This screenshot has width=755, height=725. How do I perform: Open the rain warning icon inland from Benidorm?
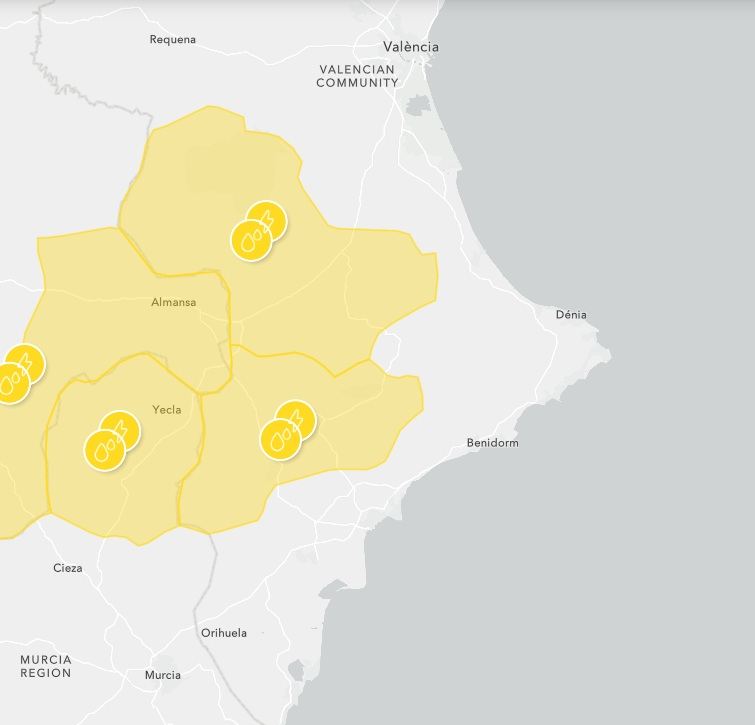click(x=280, y=440)
